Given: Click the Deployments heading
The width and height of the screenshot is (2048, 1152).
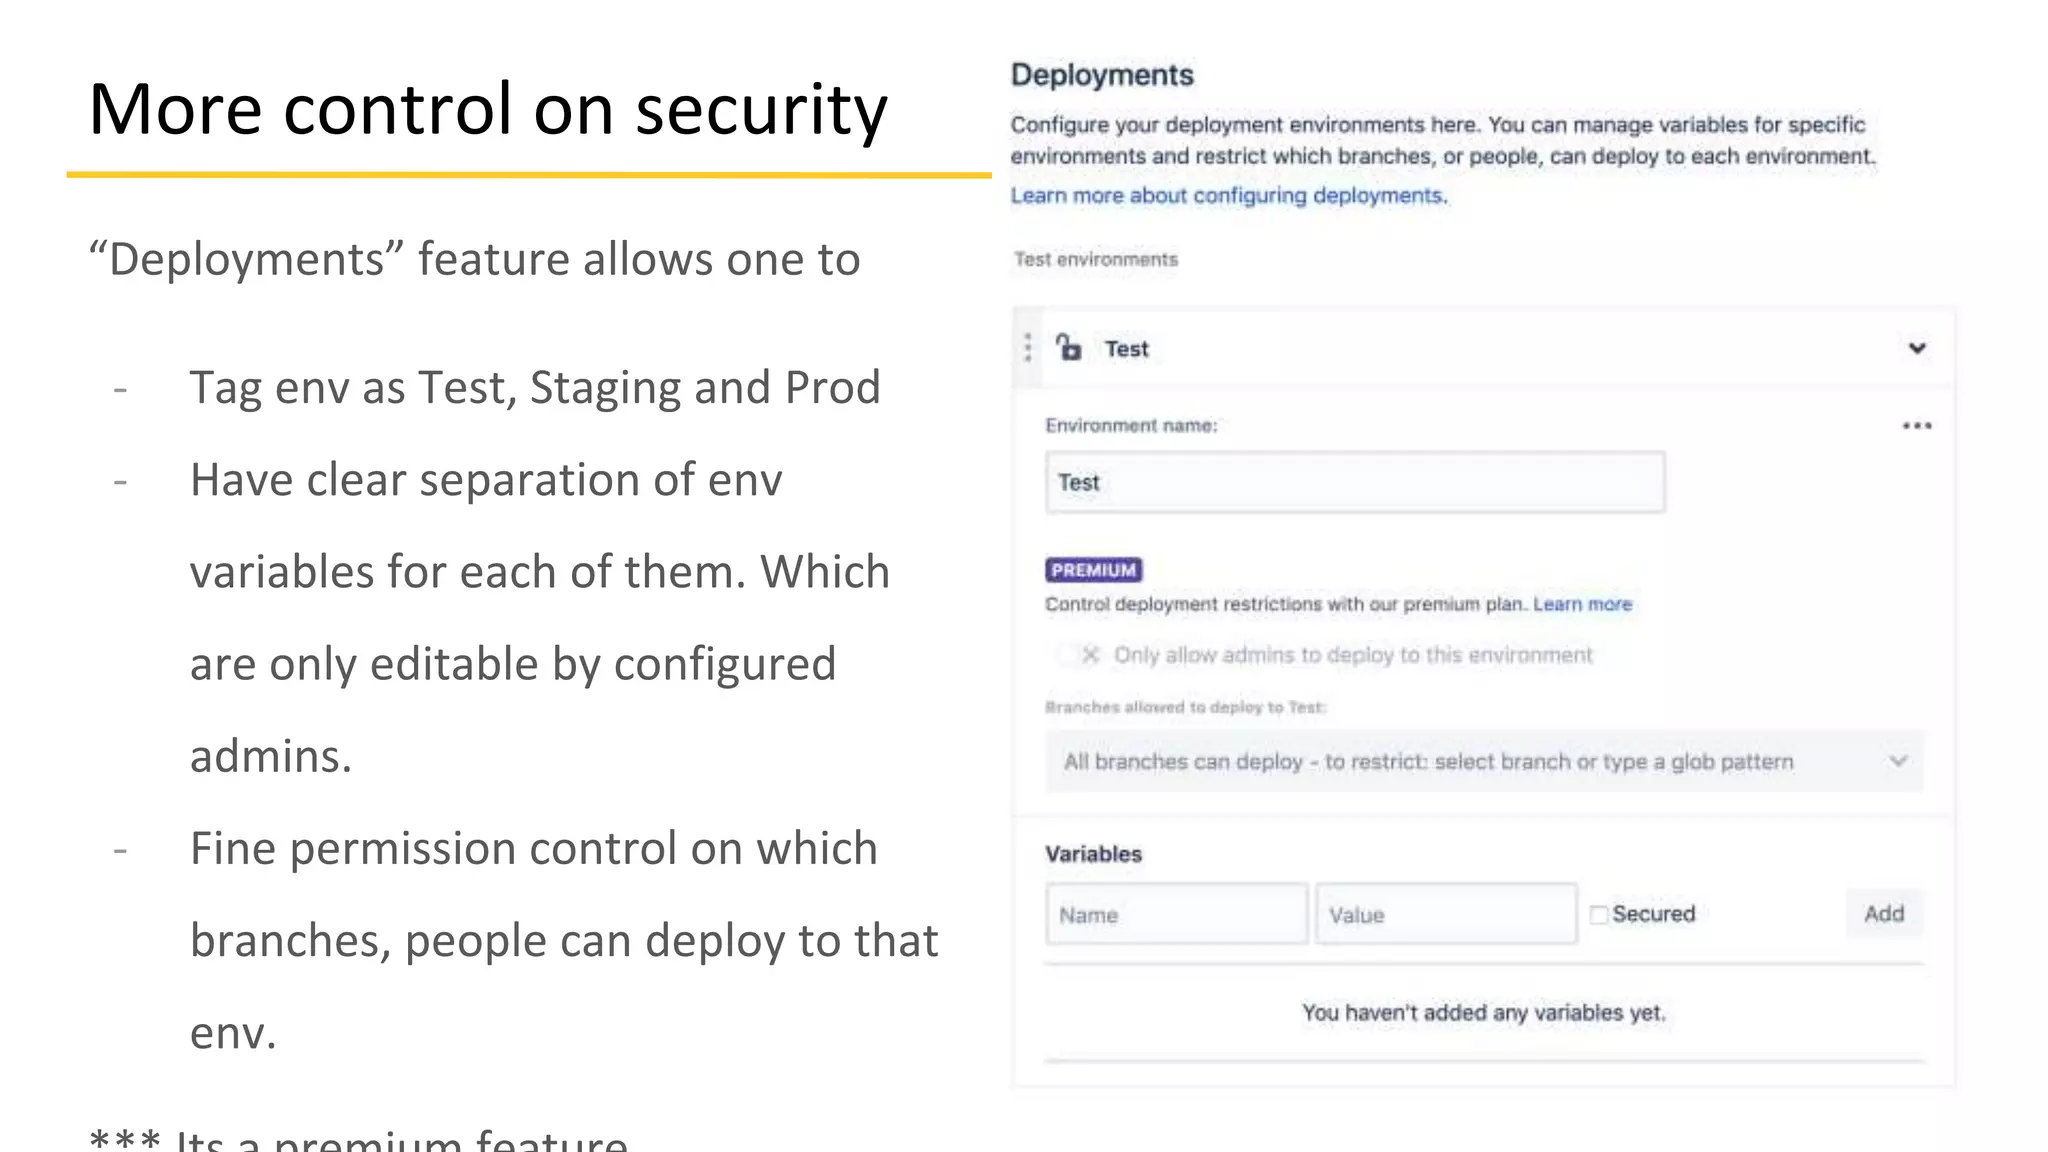Looking at the screenshot, I should (x=1102, y=75).
